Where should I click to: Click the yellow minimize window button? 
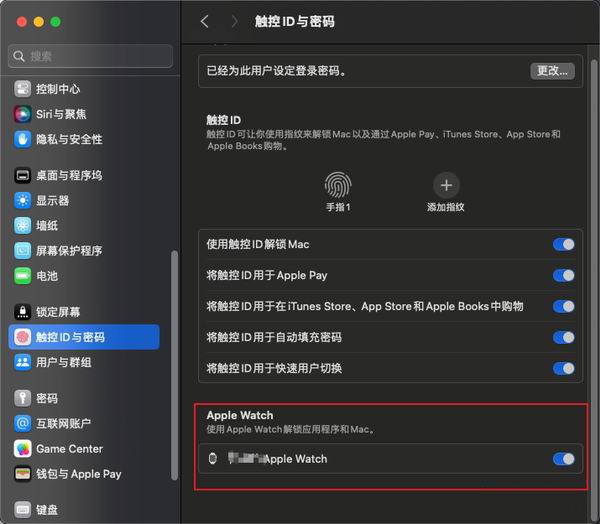click(39, 22)
